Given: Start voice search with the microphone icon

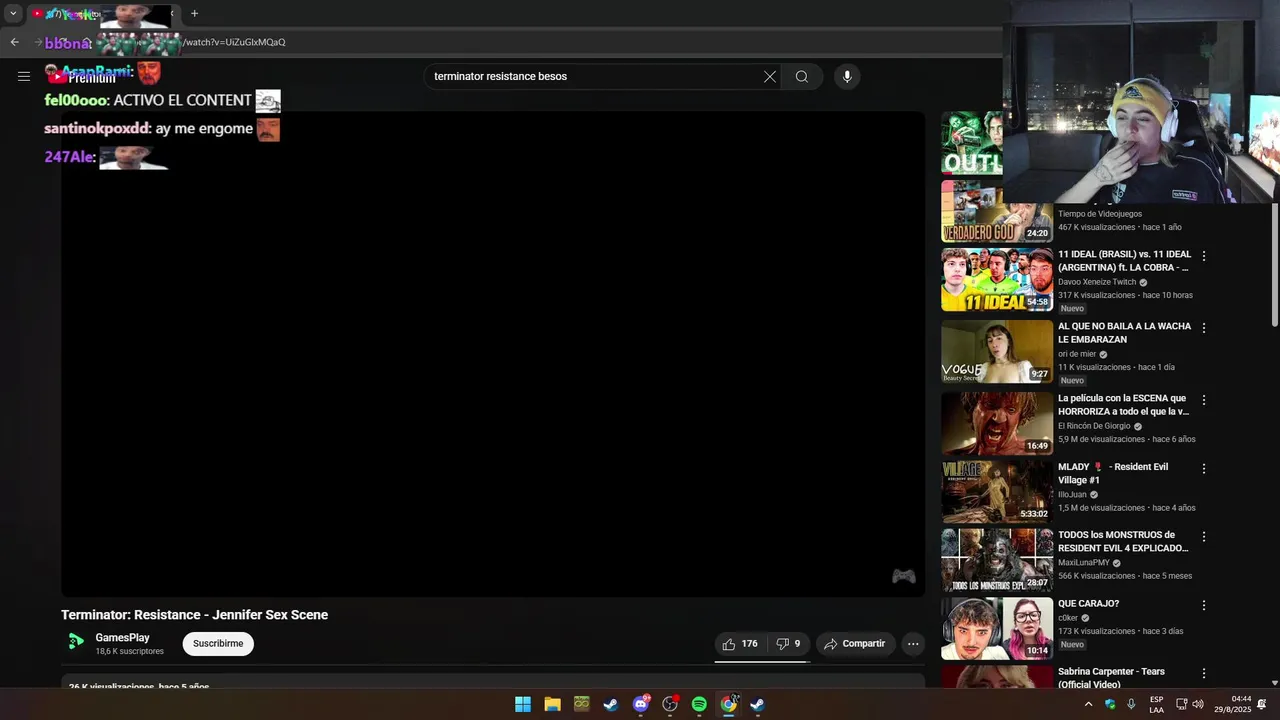Looking at the screenshot, I should click(x=847, y=77).
